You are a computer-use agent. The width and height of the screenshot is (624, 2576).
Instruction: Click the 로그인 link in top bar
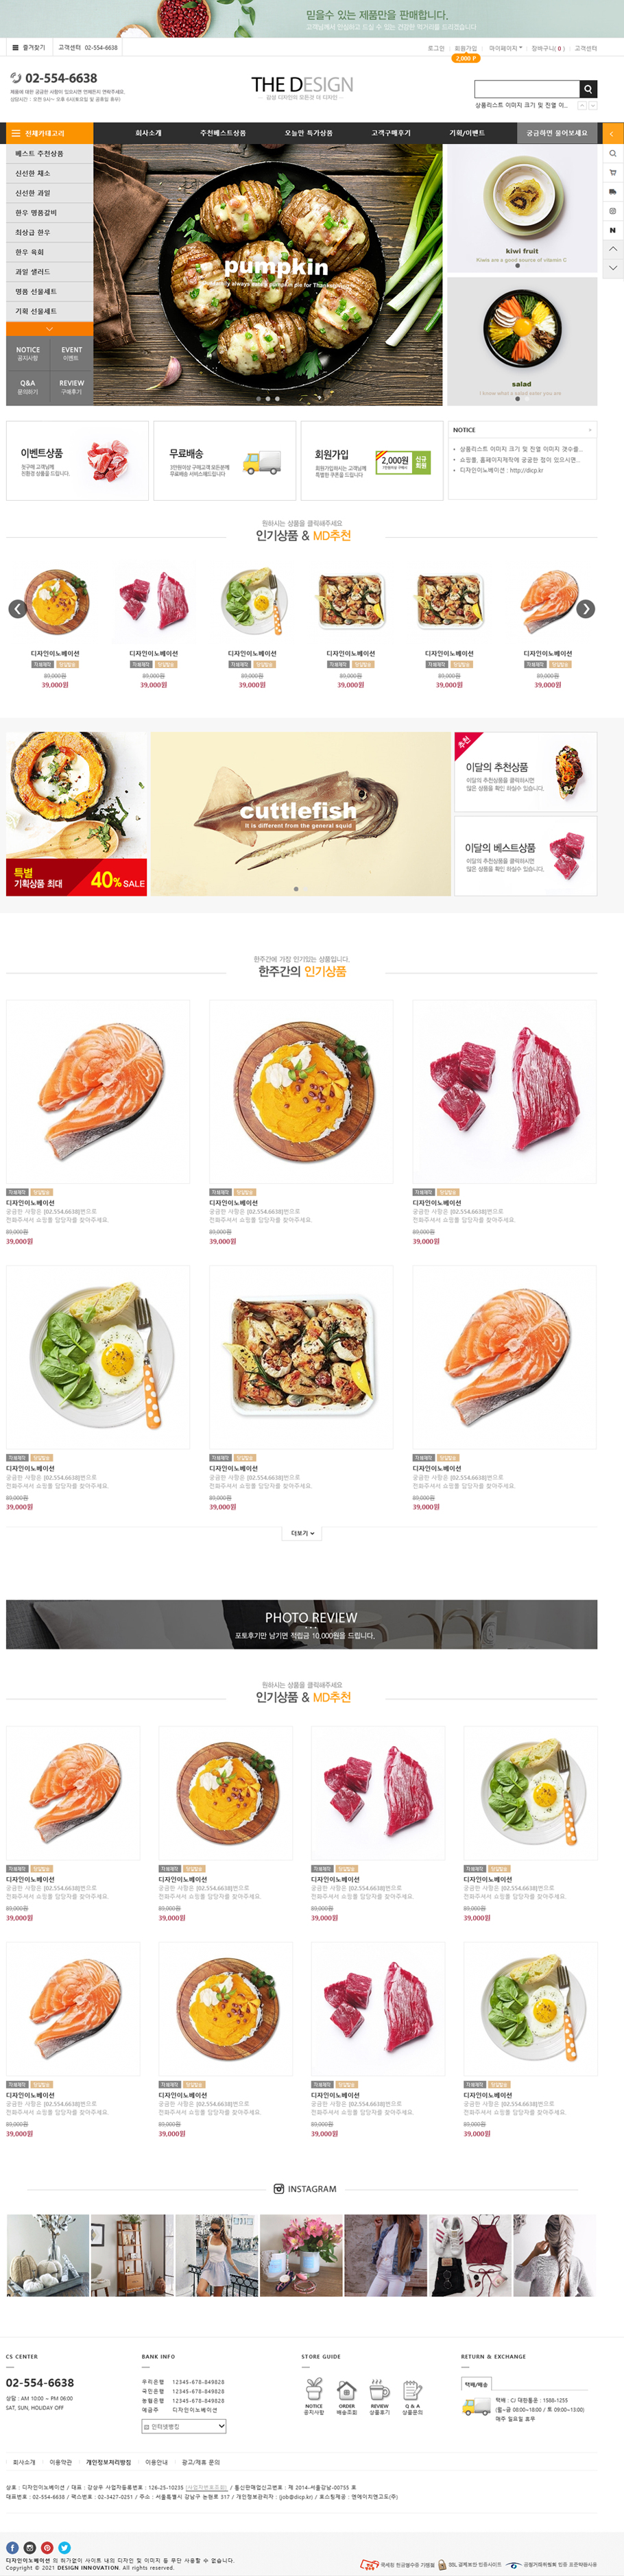click(436, 48)
